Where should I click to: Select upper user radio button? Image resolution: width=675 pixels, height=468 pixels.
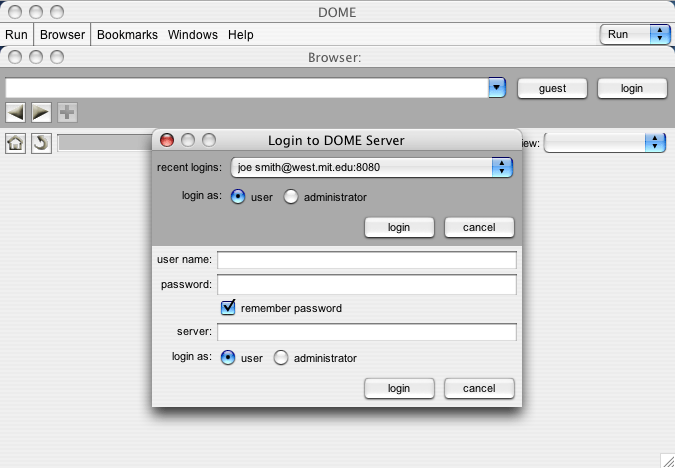pyautogui.click(x=238, y=197)
